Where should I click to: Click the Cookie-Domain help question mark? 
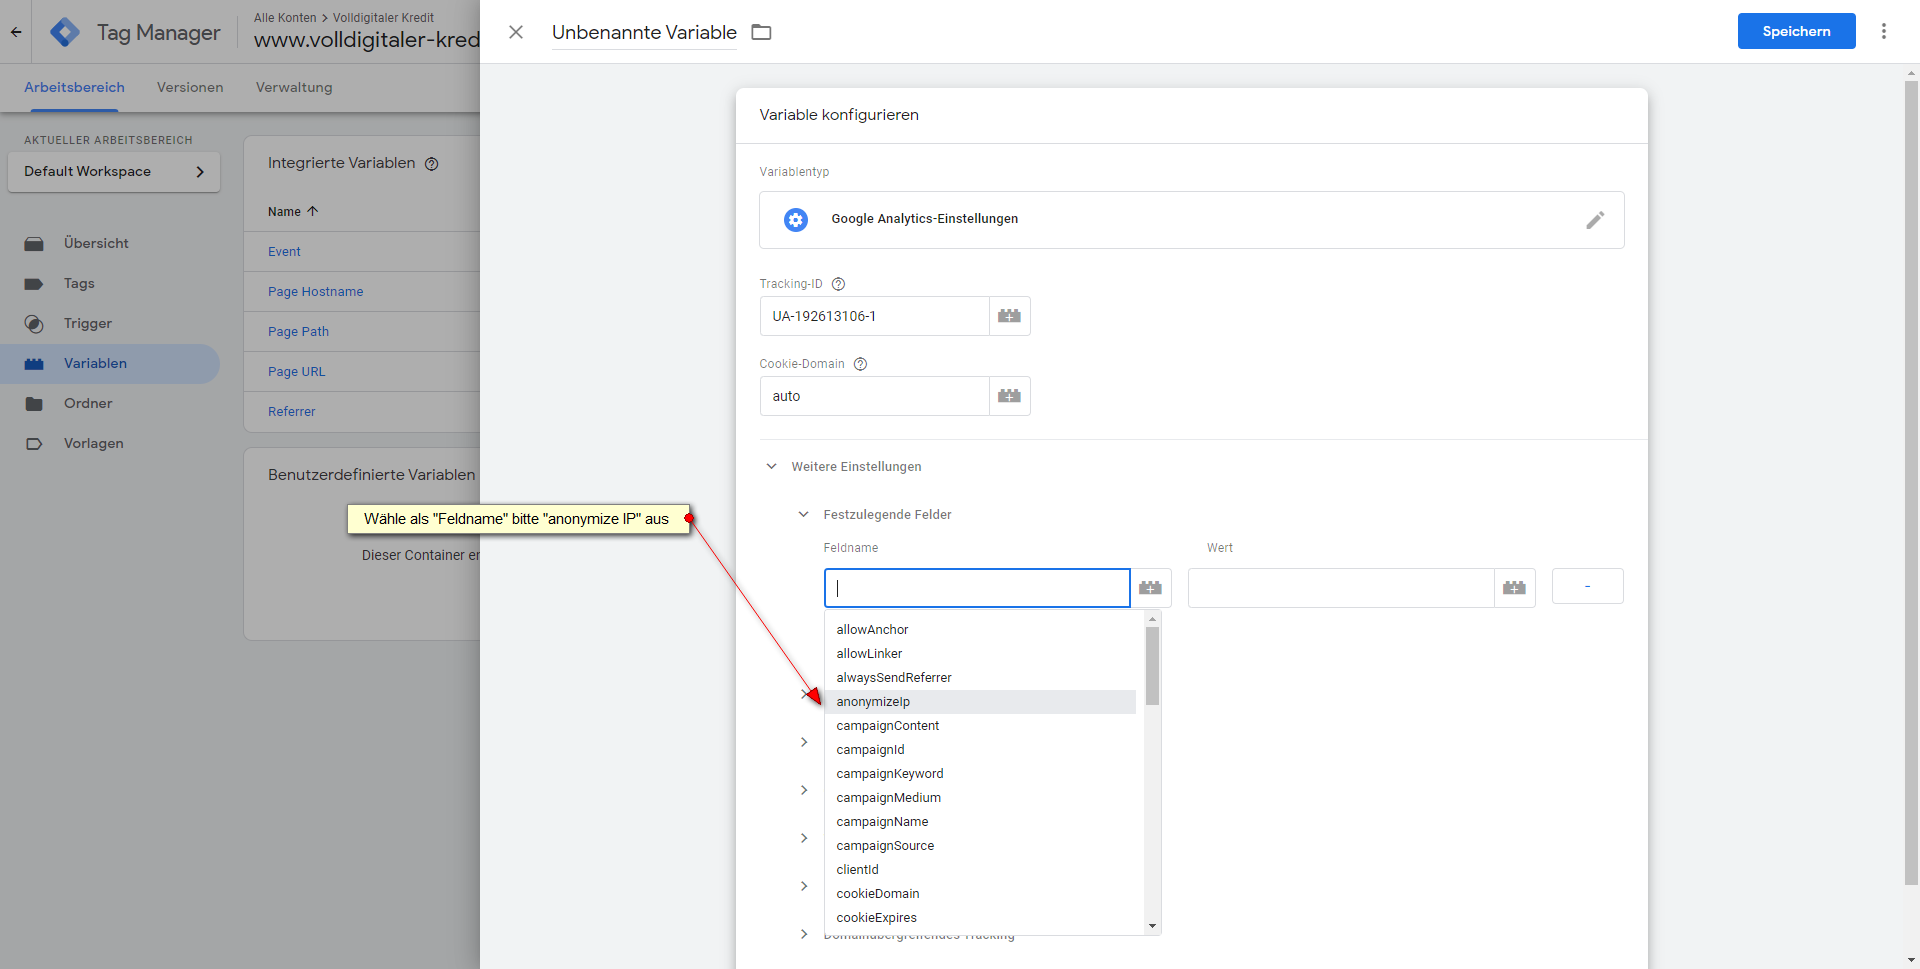coord(860,364)
